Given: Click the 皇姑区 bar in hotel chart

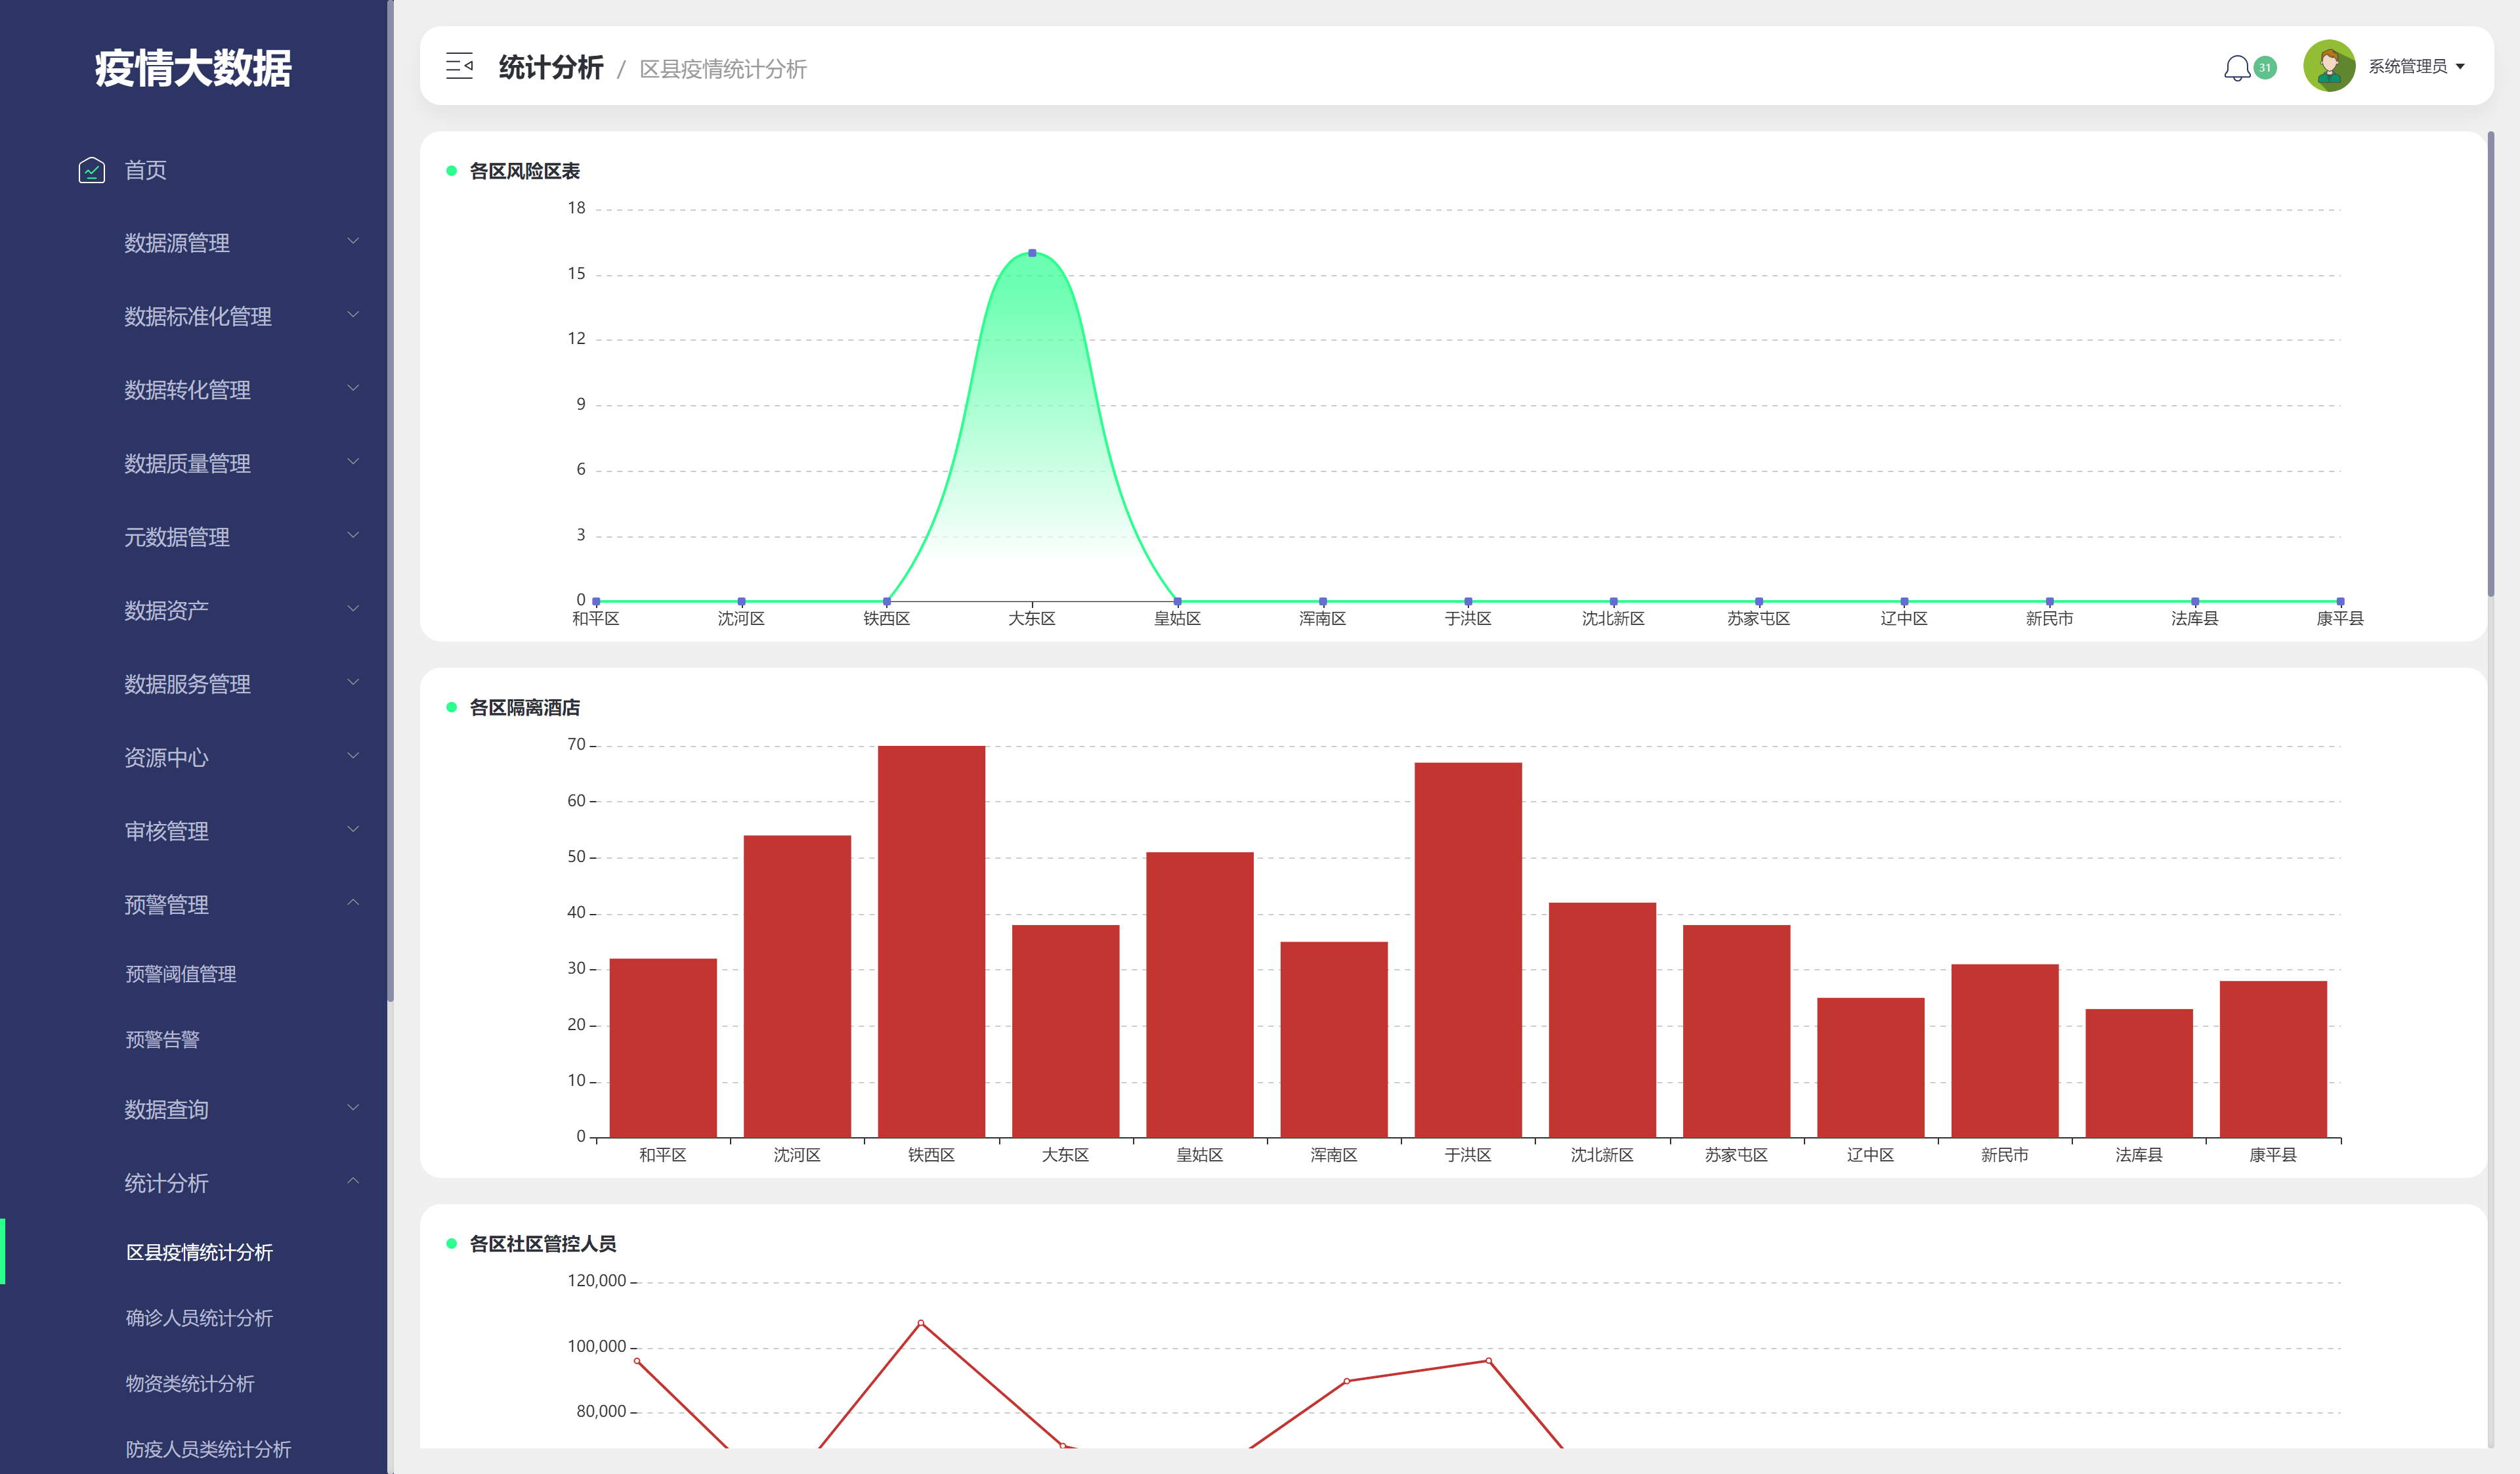Looking at the screenshot, I should click(x=1200, y=994).
